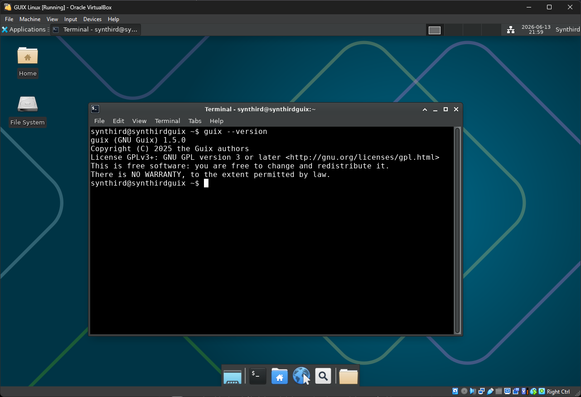Click the network connection tray icon
Image resolution: width=581 pixels, height=397 pixels.
click(511, 30)
